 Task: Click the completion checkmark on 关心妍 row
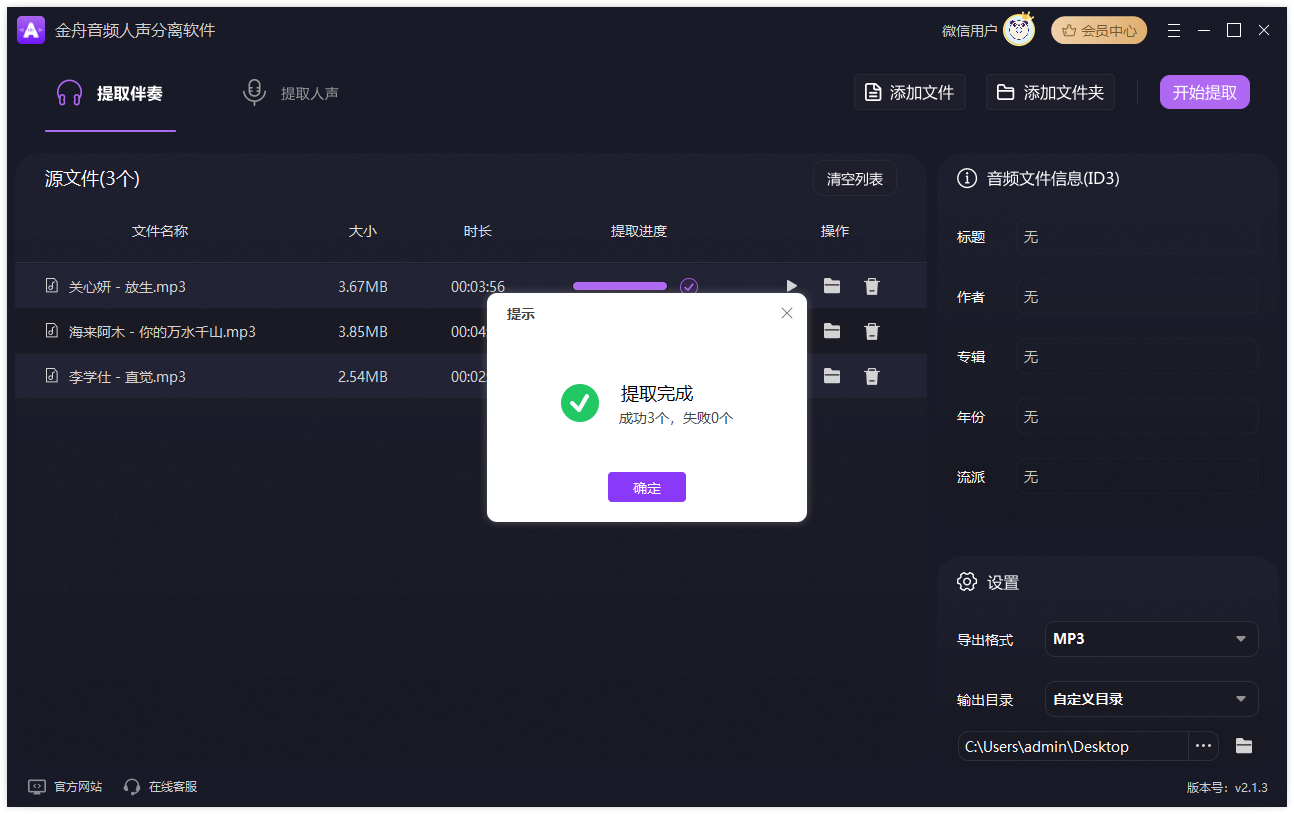[x=688, y=286]
